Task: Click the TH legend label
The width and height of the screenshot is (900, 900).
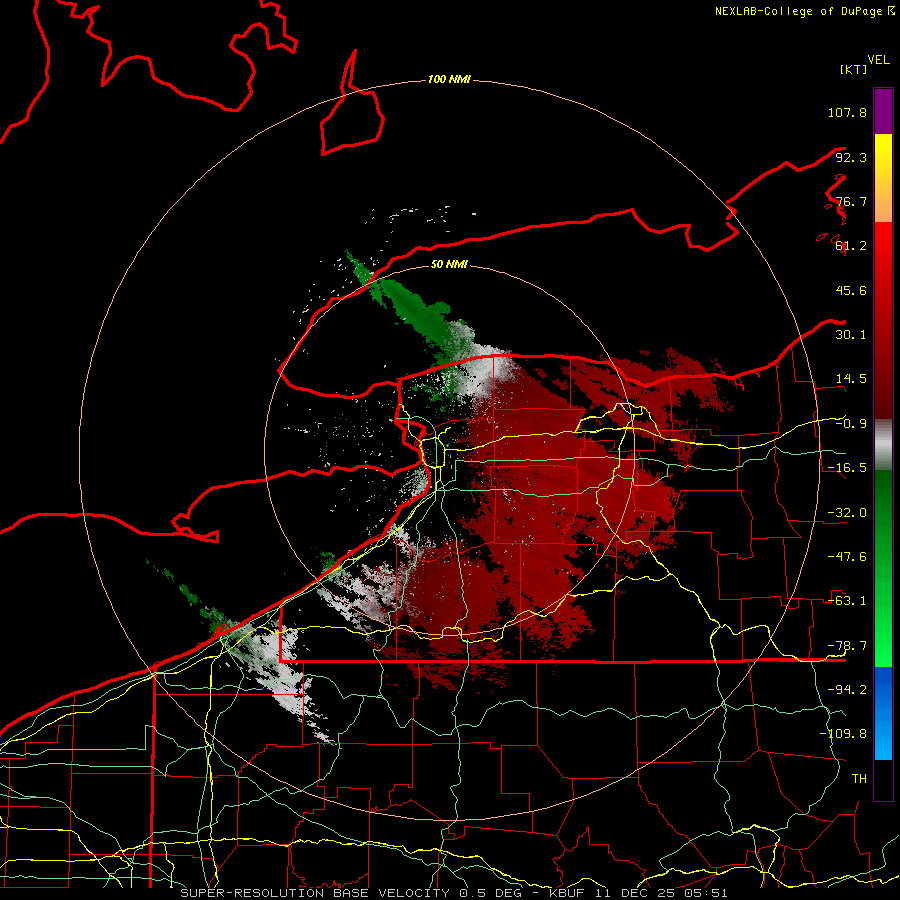Action: 859,779
